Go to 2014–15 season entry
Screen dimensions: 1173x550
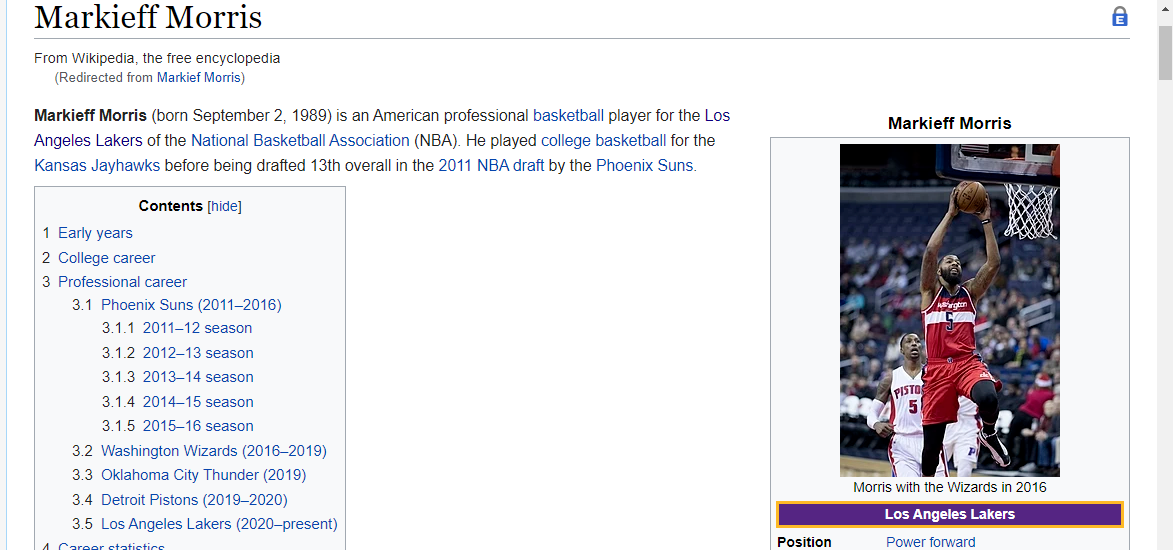click(x=198, y=402)
